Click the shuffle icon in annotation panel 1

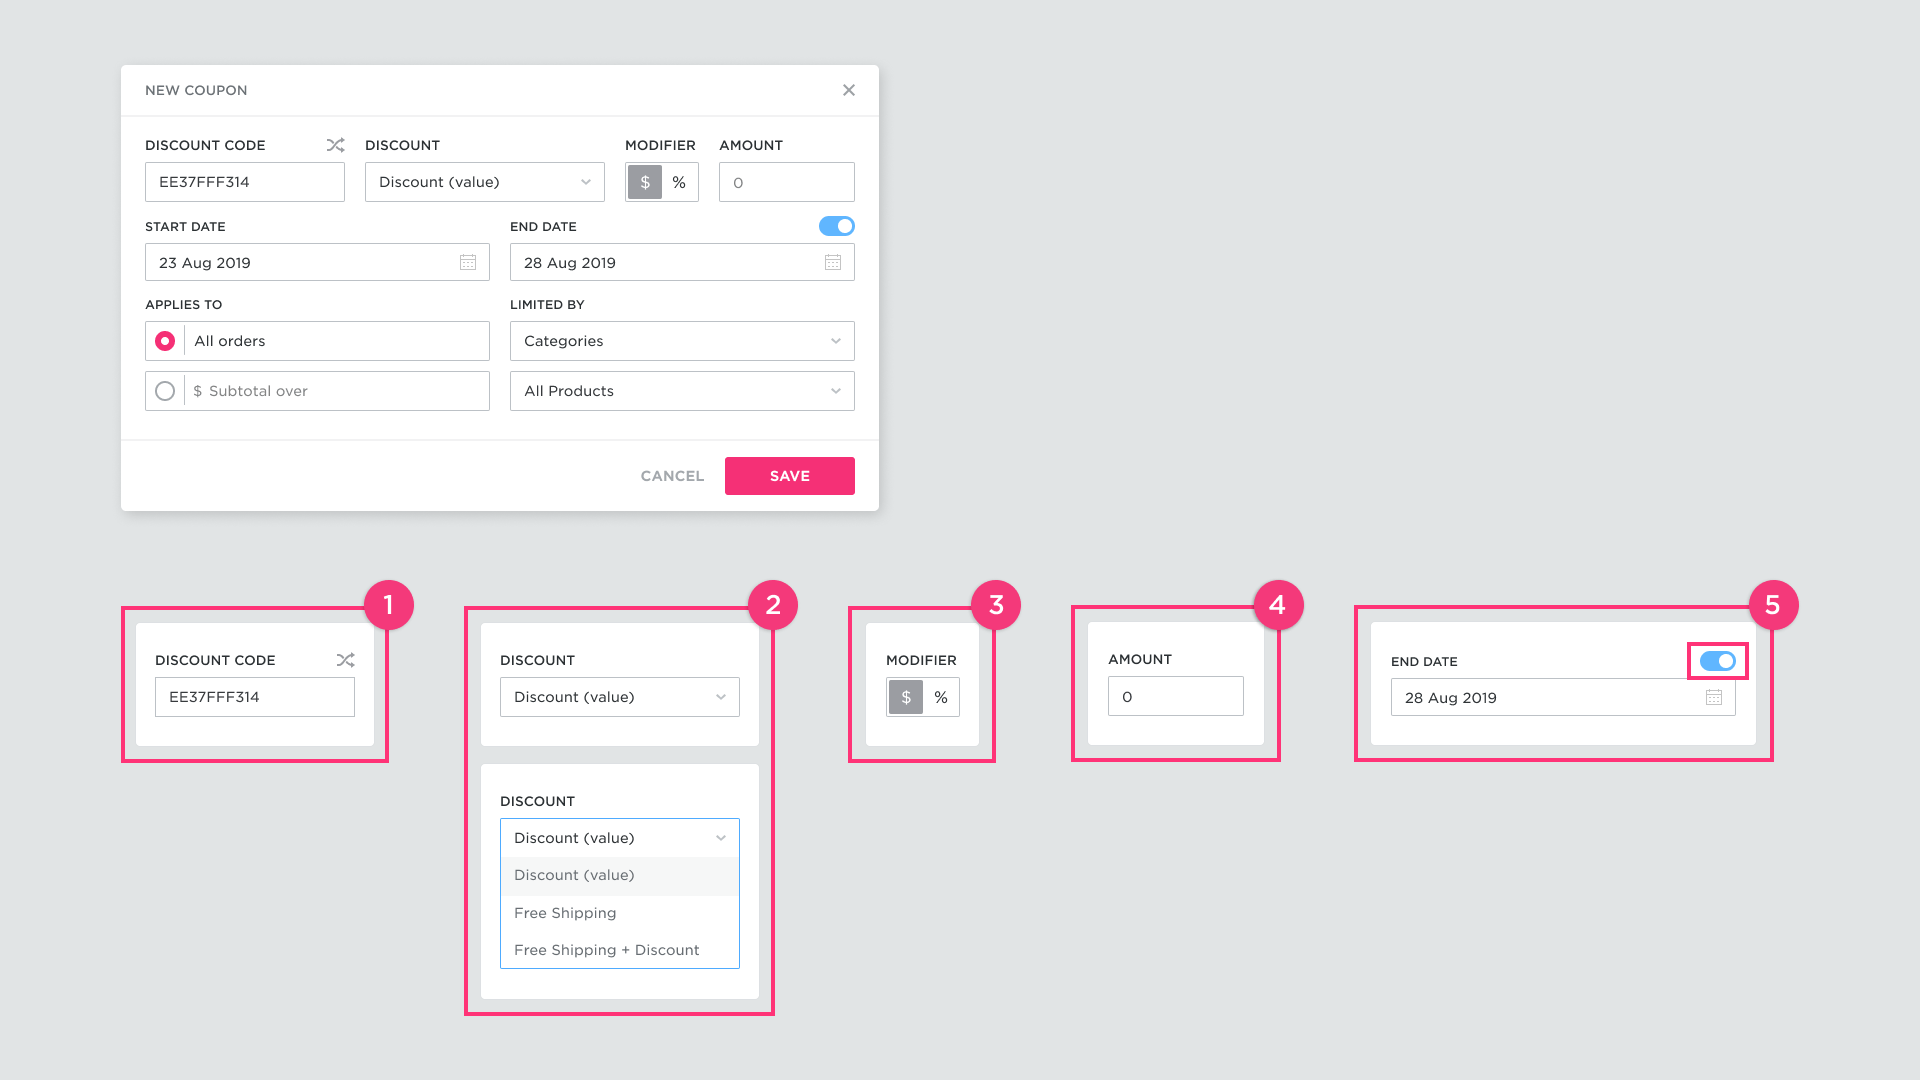tap(345, 660)
